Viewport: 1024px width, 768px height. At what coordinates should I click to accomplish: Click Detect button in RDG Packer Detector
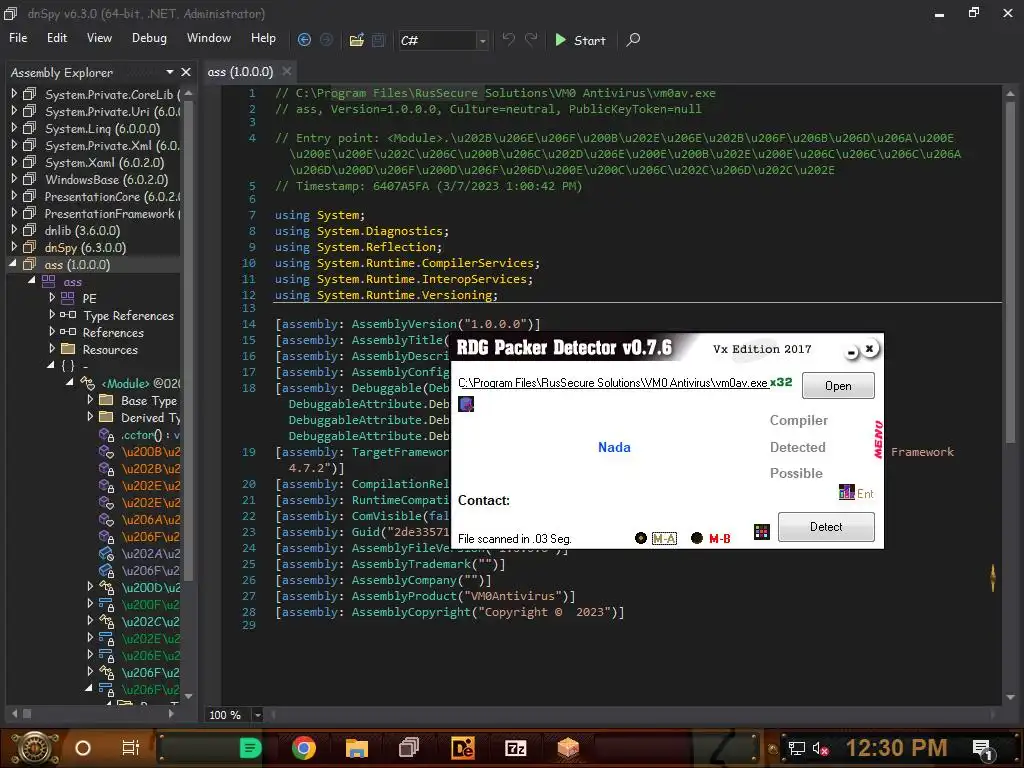coord(826,526)
